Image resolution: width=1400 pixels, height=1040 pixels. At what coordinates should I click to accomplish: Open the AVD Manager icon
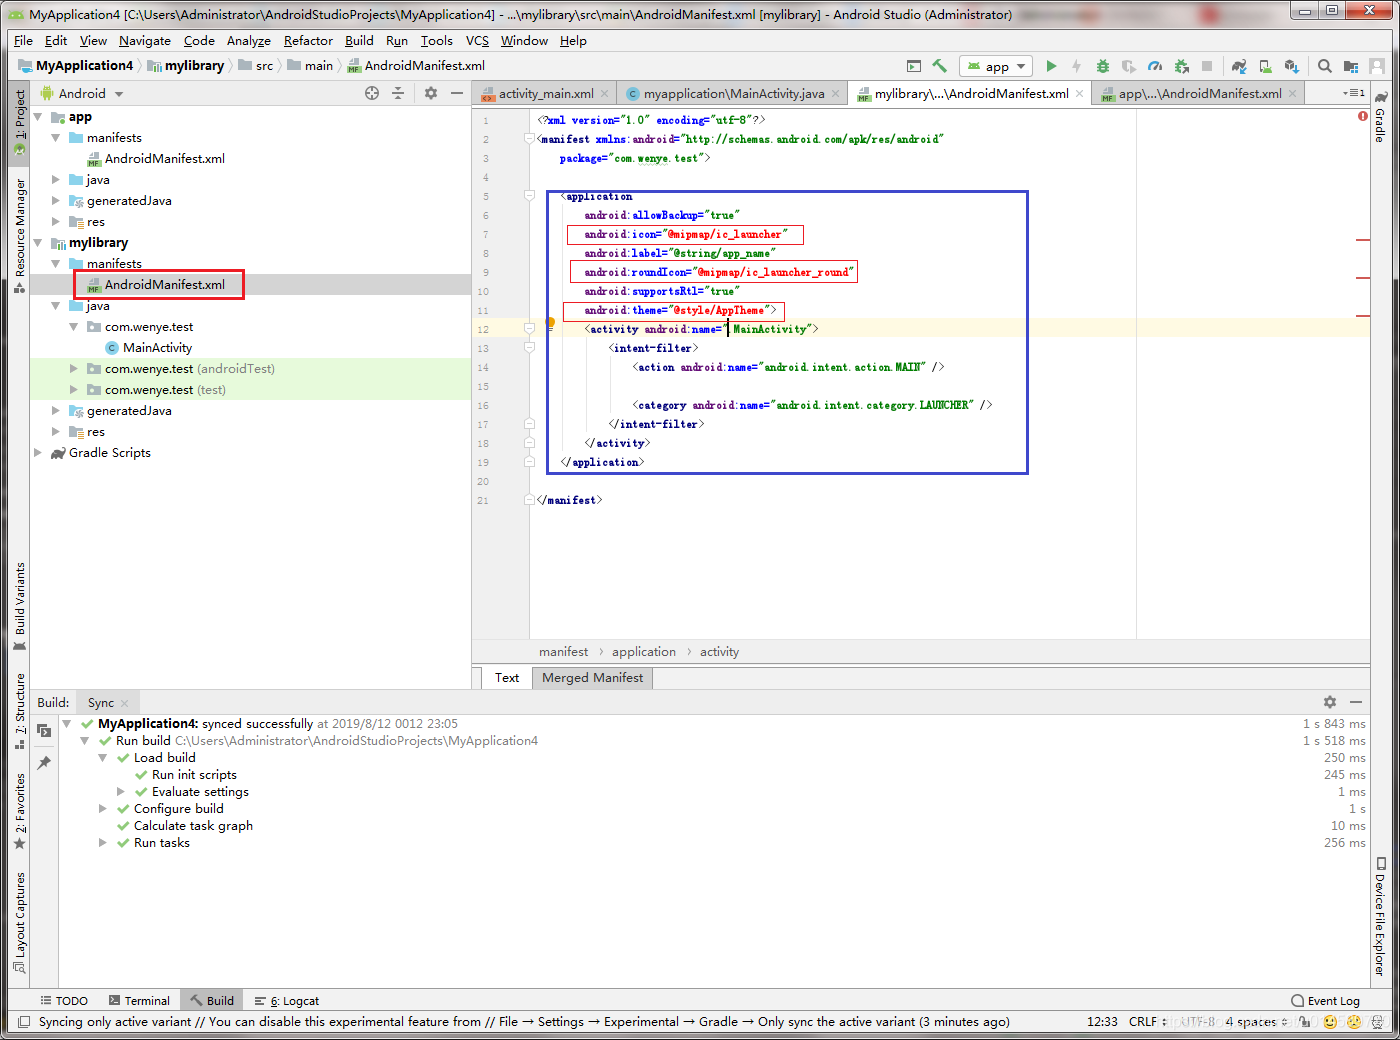(x=1265, y=66)
